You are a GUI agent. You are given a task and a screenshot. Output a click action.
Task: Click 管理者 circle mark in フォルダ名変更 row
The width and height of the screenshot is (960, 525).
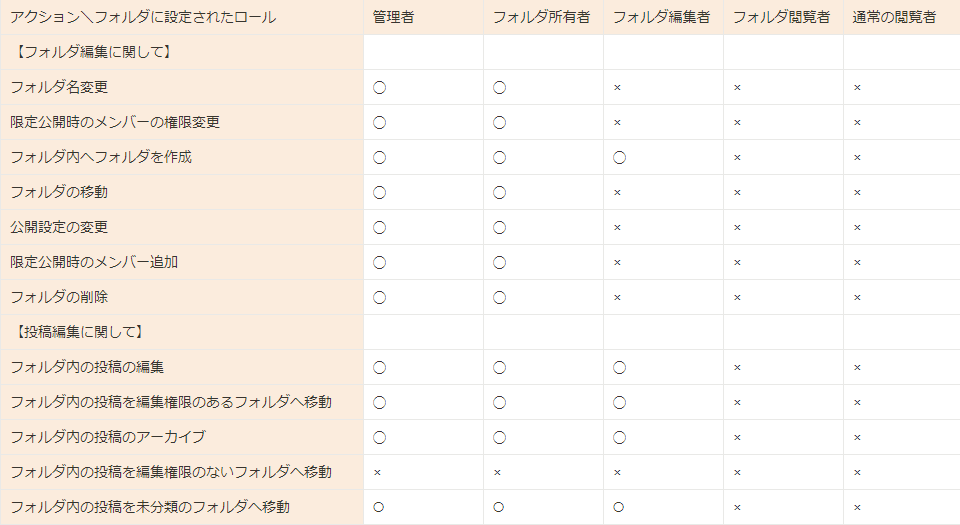point(379,87)
